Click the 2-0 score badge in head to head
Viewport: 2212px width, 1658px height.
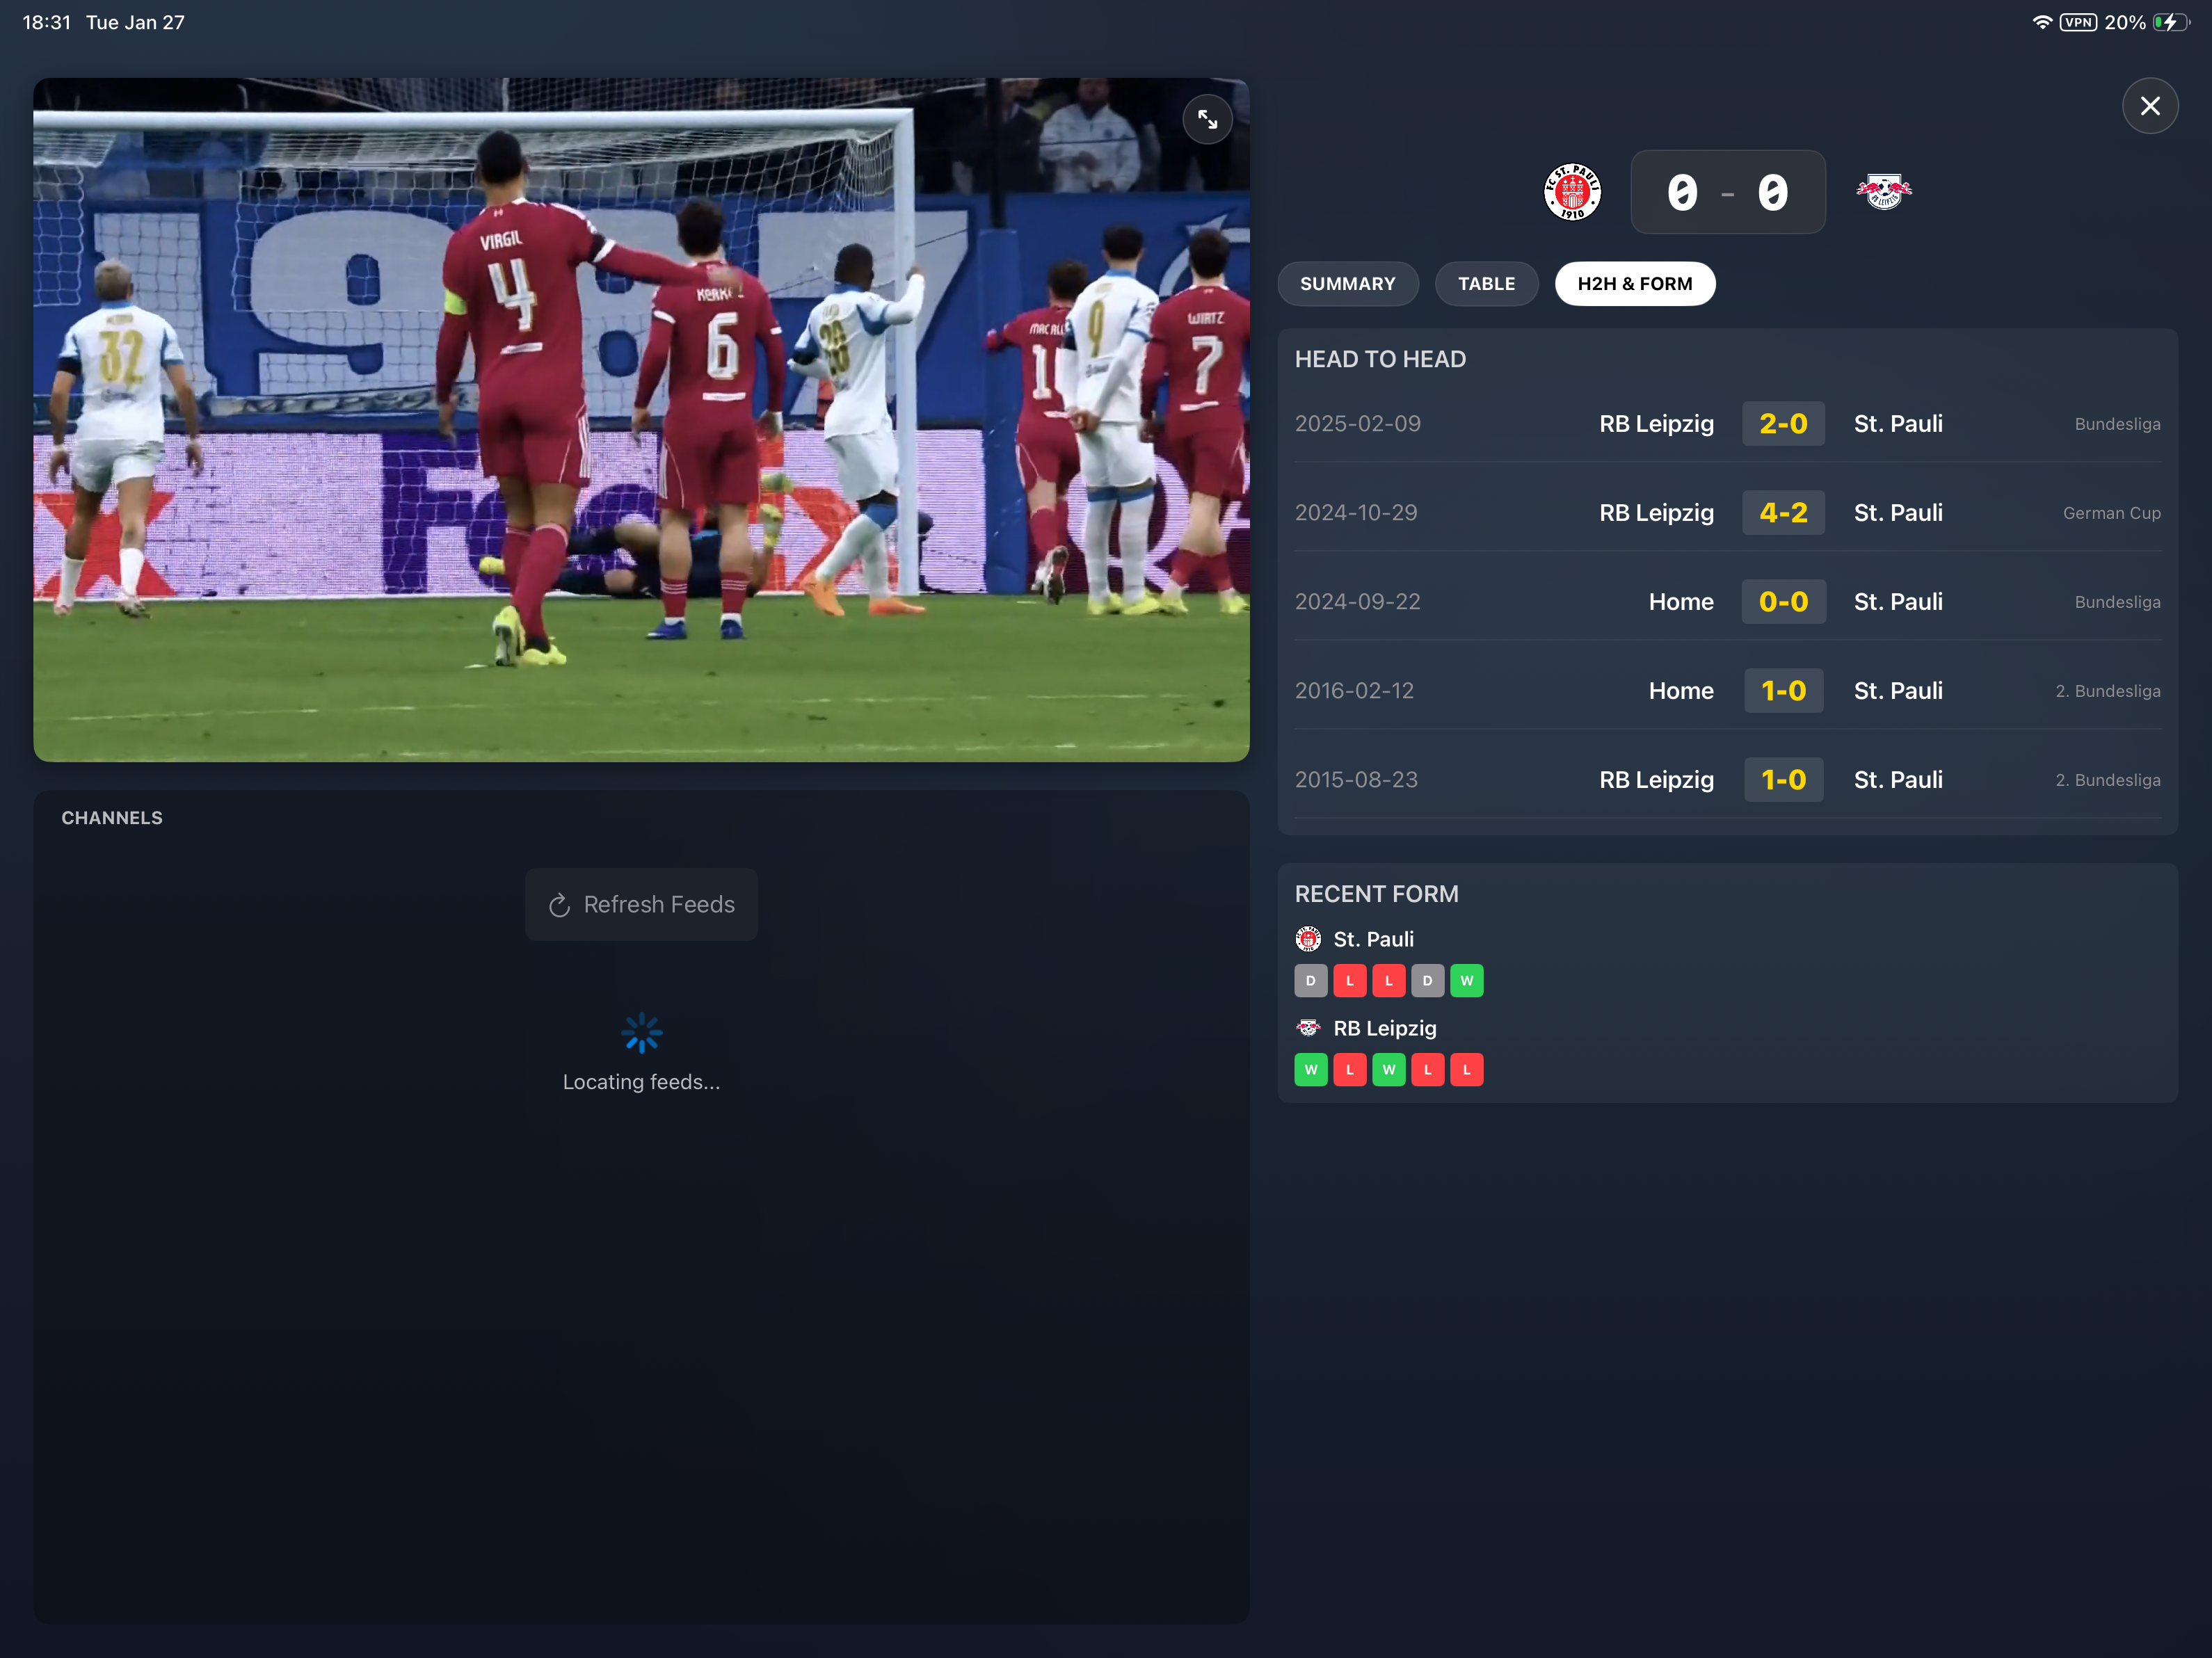1783,423
